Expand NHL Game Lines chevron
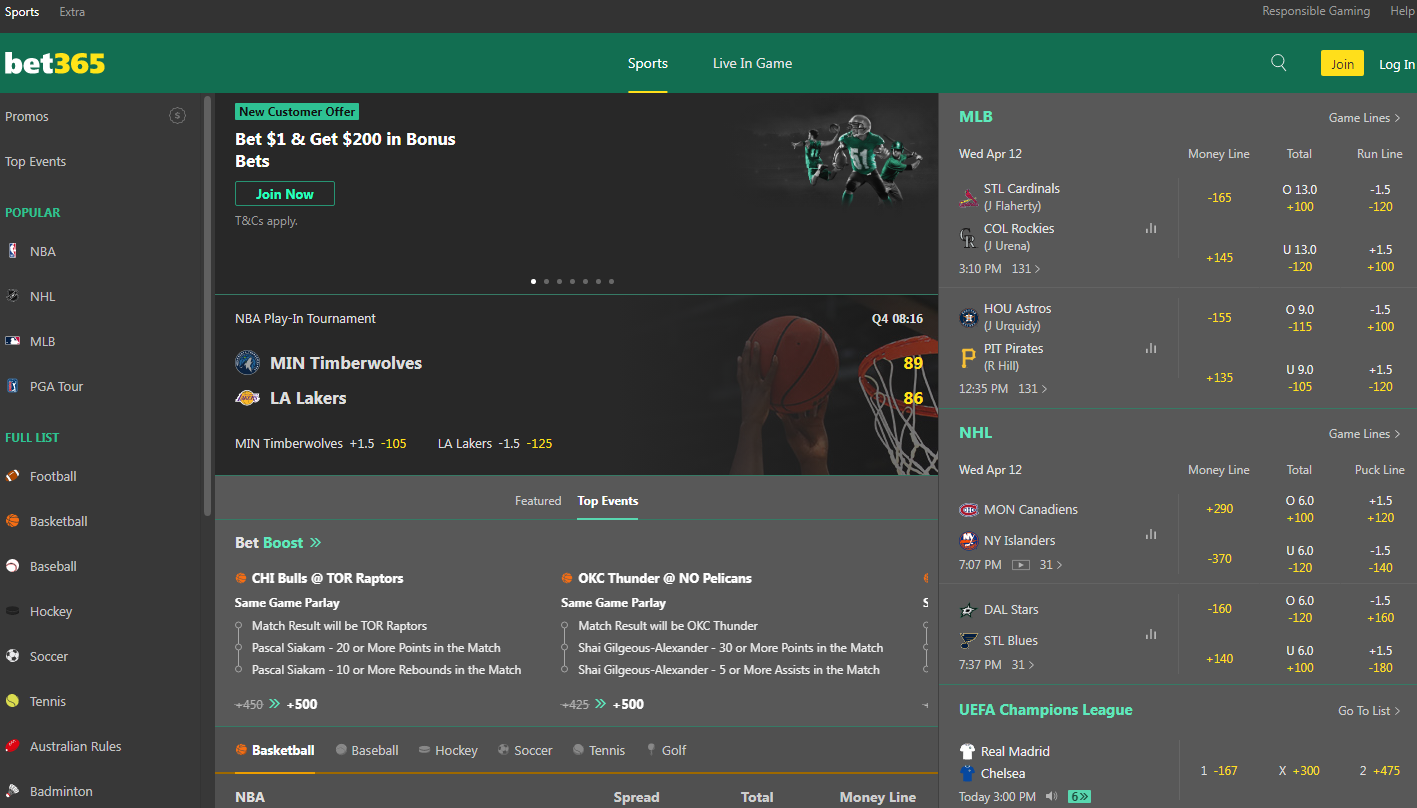Image resolution: width=1417 pixels, height=808 pixels. coord(1397,434)
